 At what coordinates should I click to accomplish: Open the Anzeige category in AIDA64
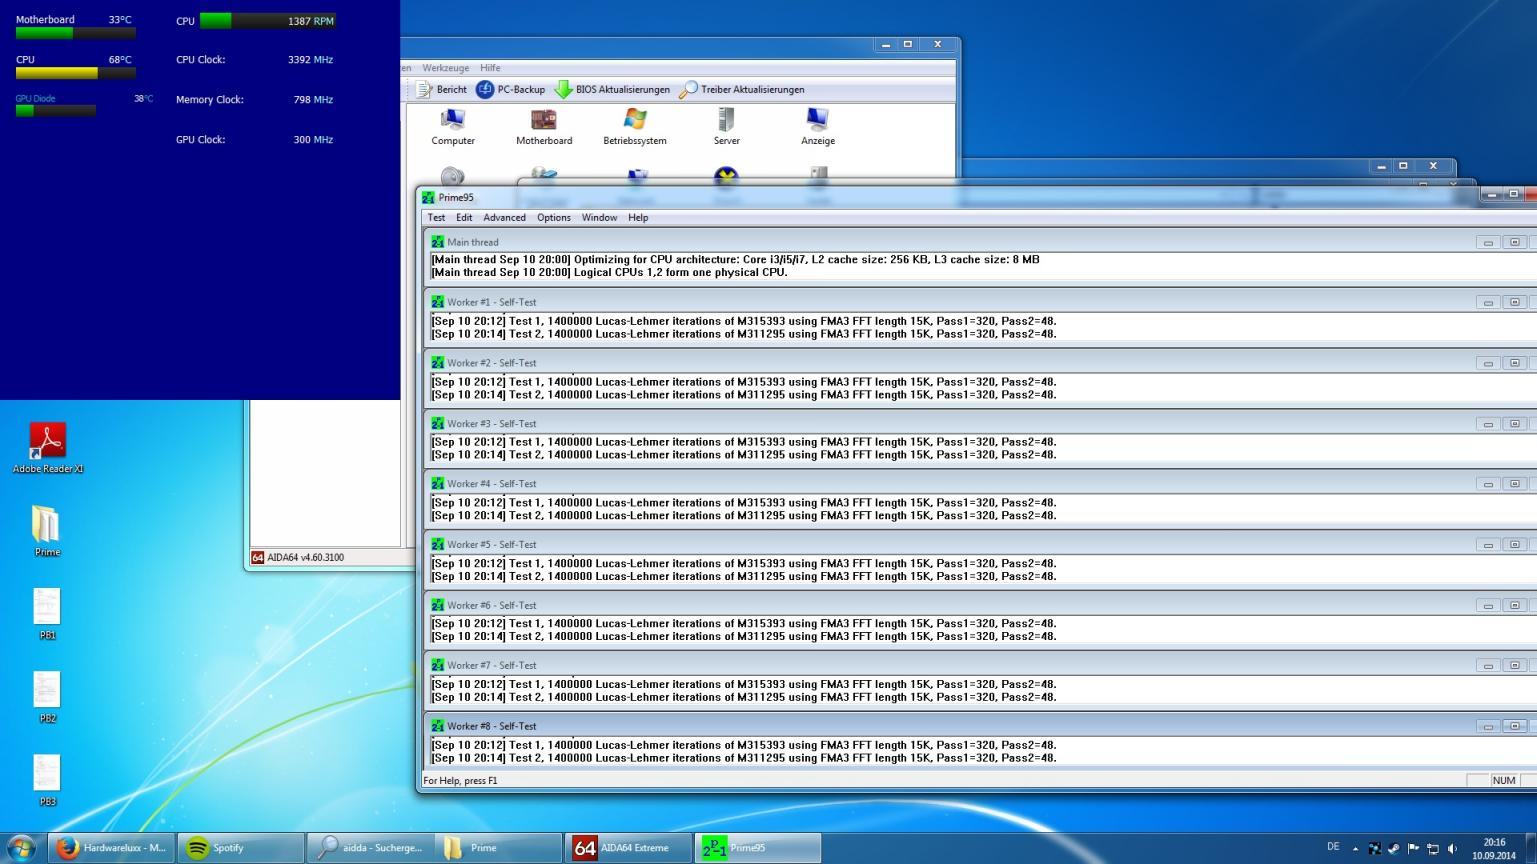click(818, 126)
